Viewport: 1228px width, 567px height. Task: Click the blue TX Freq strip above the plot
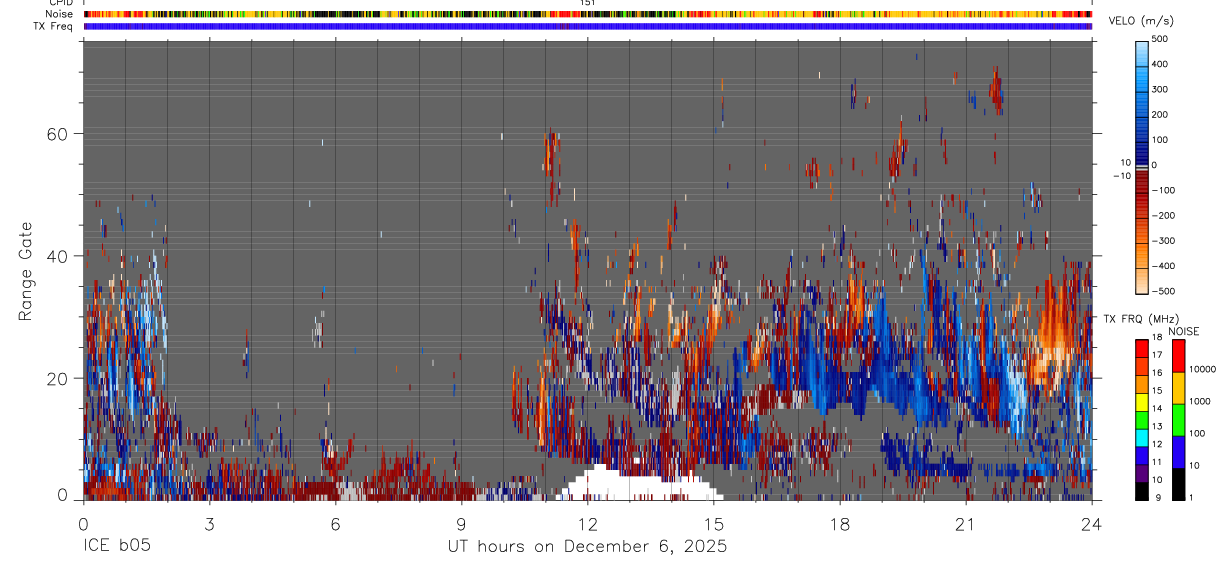pyautogui.click(x=589, y=26)
